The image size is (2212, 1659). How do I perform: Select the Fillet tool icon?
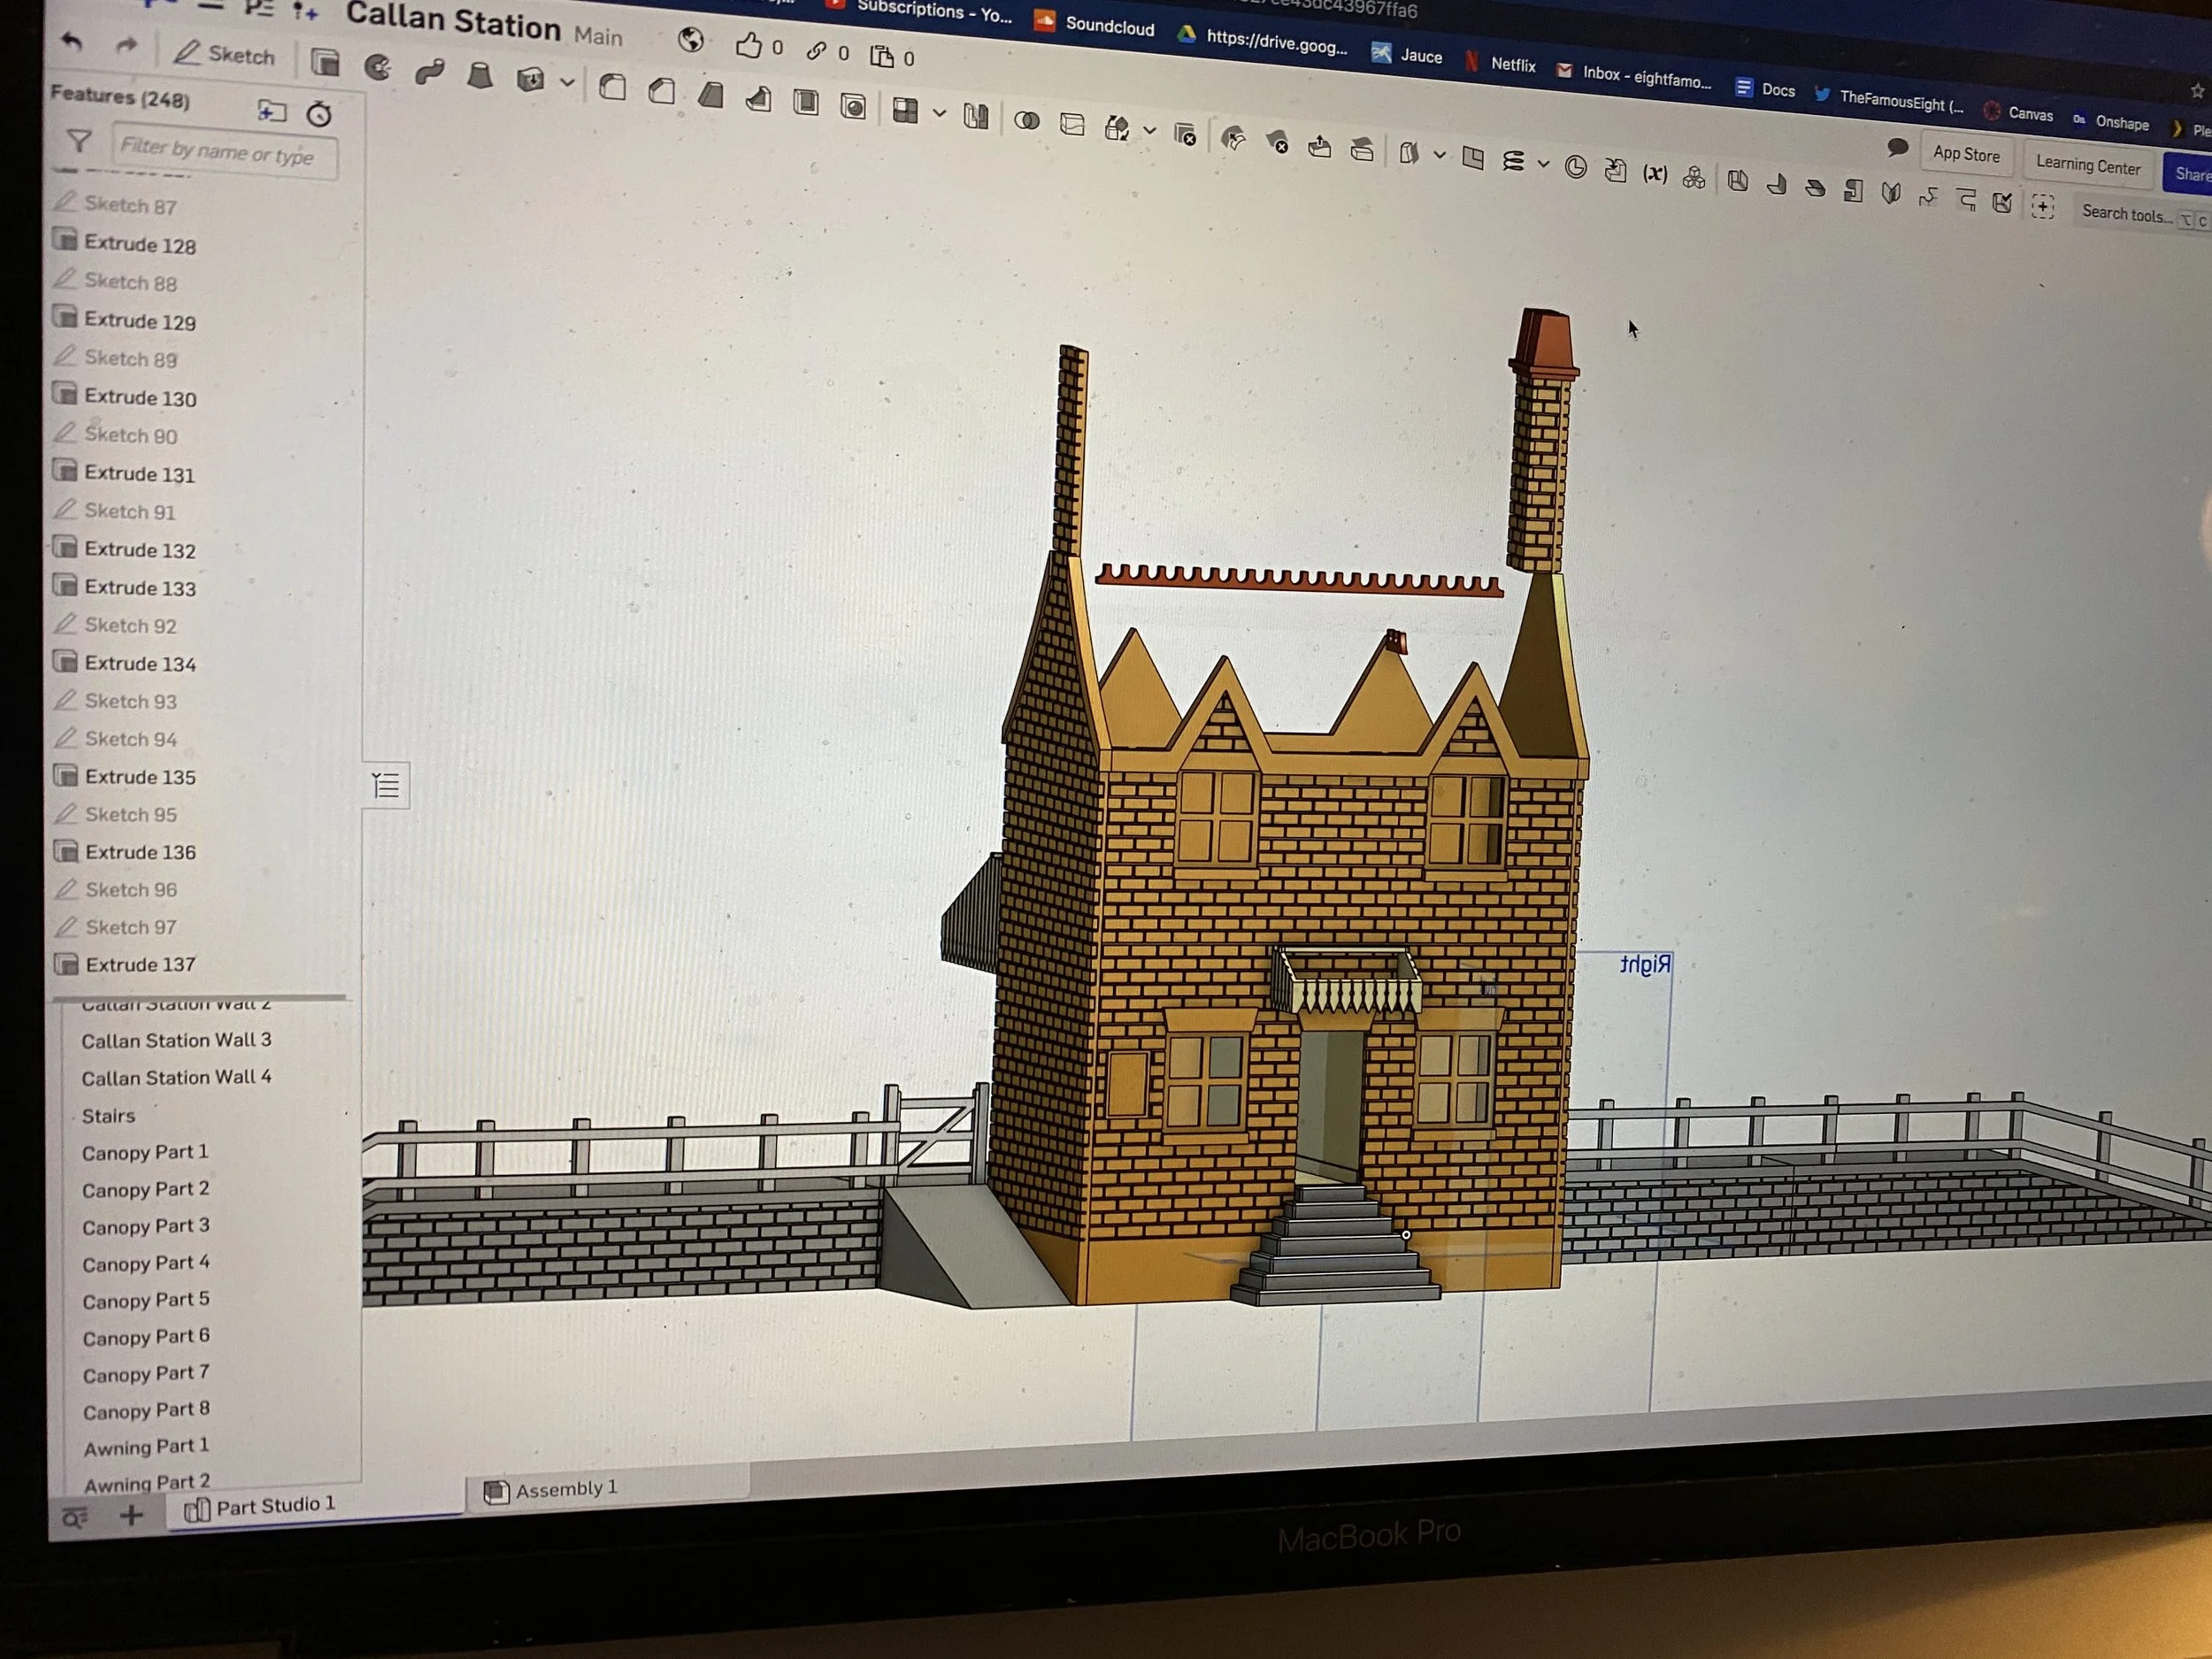(613, 87)
